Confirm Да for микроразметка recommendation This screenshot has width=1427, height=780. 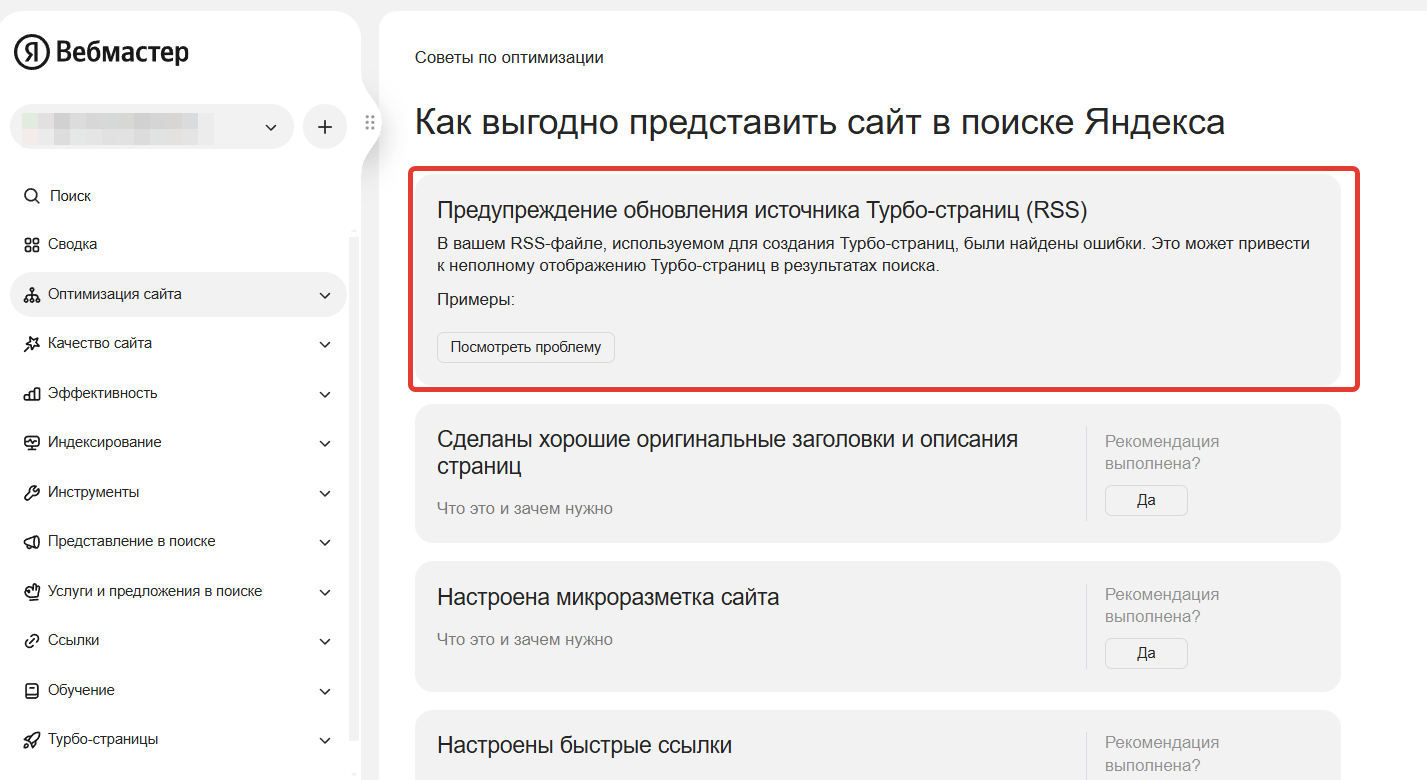1146,653
